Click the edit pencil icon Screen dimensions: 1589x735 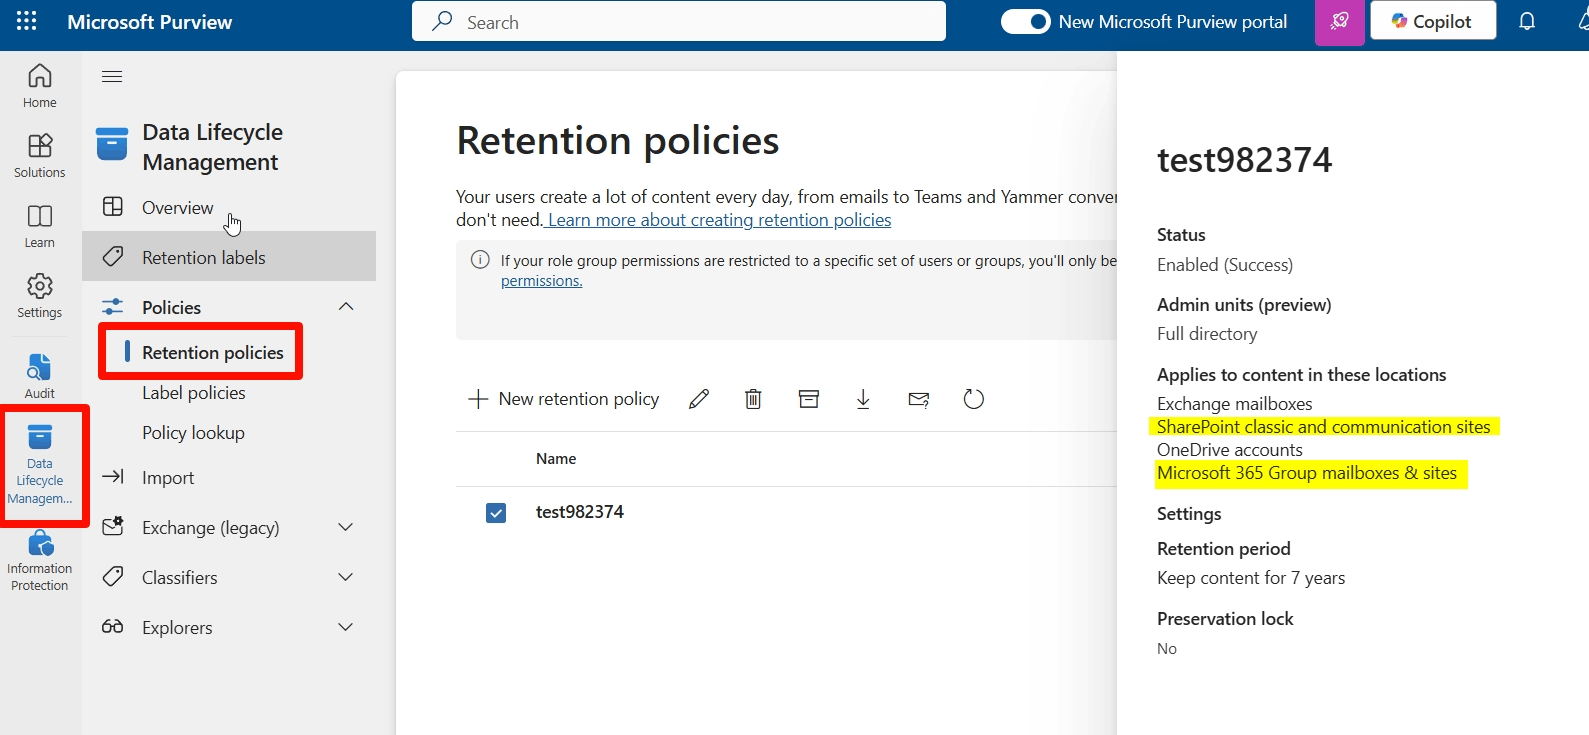point(699,399)
